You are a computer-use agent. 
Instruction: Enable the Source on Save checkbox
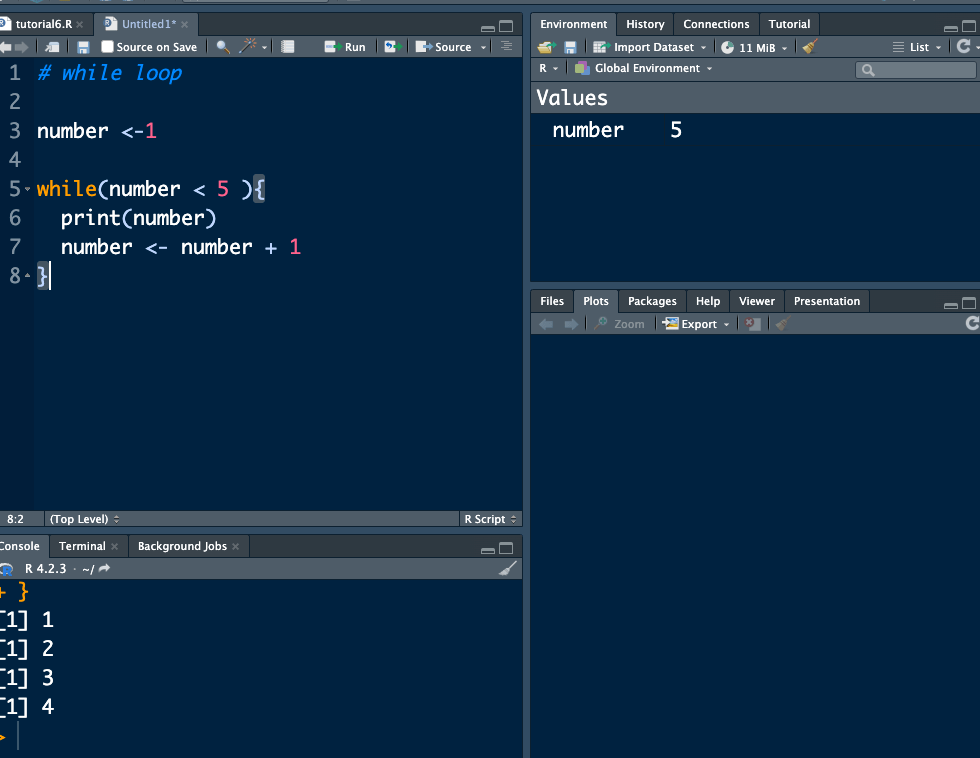[x=108, y=47]
